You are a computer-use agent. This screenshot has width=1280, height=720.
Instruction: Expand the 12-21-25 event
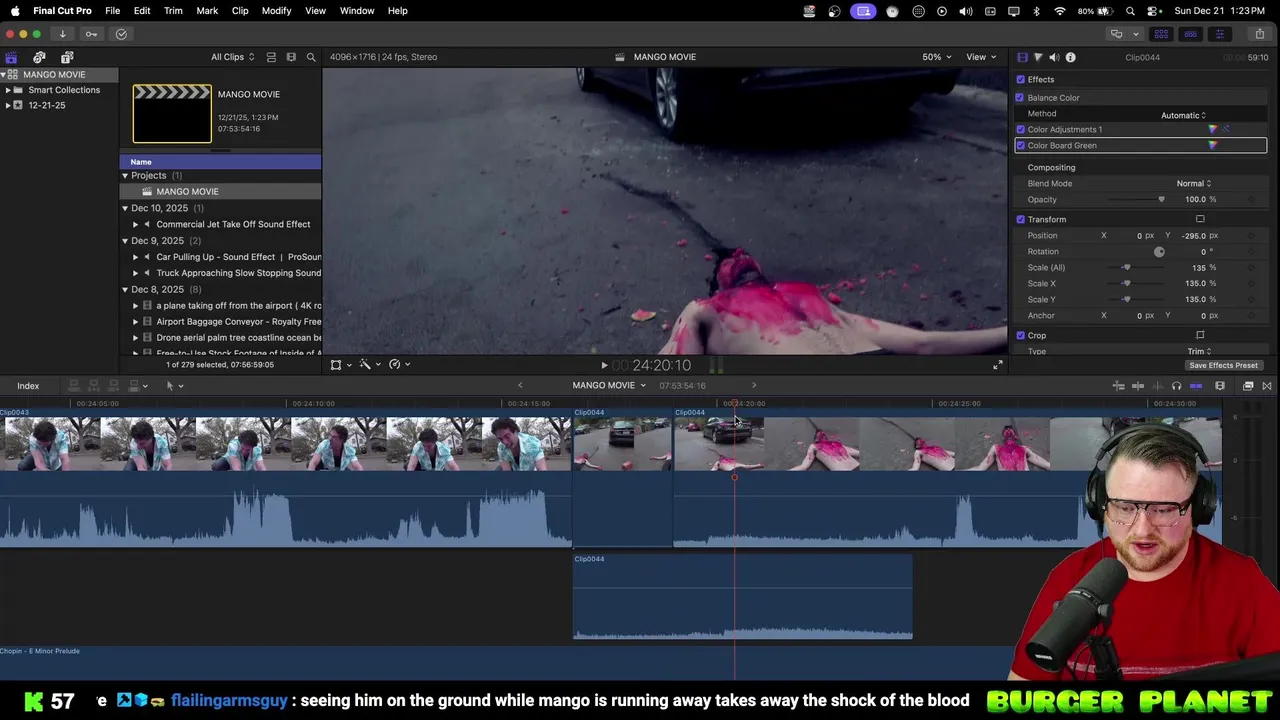click(x=8, y=105)
